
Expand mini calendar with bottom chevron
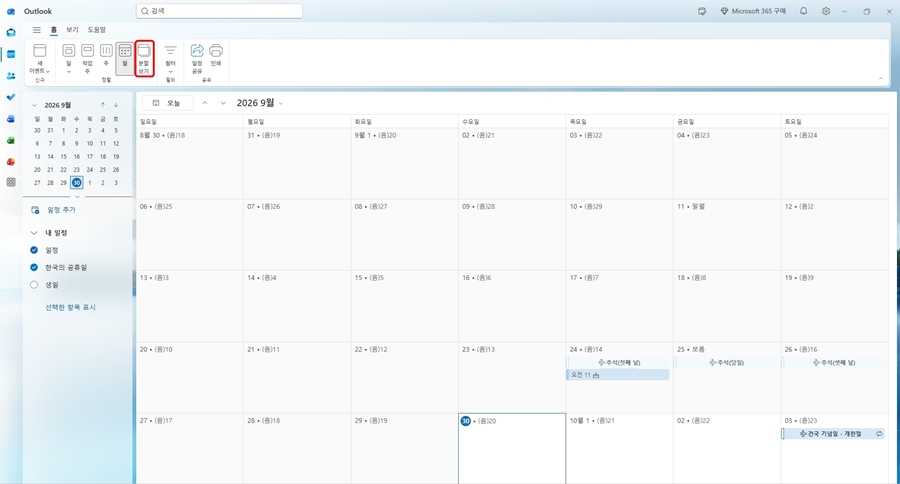(77, 197)
